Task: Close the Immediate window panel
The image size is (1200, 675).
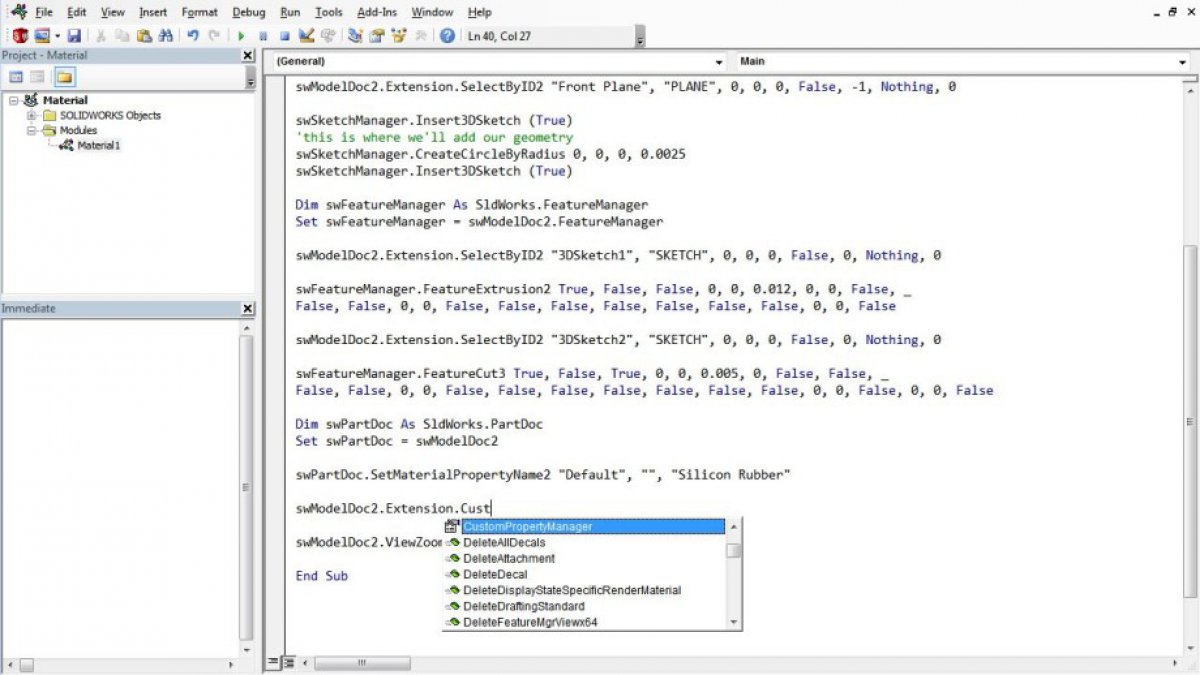Action: 248,309
